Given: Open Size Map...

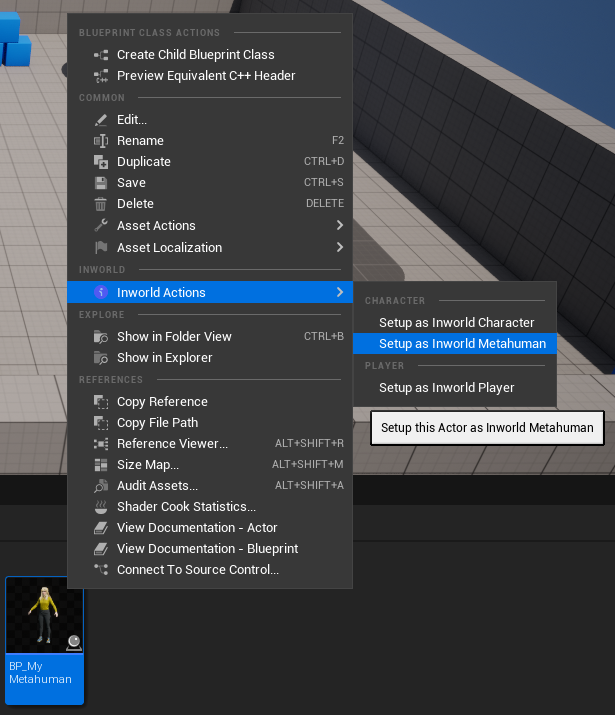Looking at the screenshot, I should tap(210, 464).
